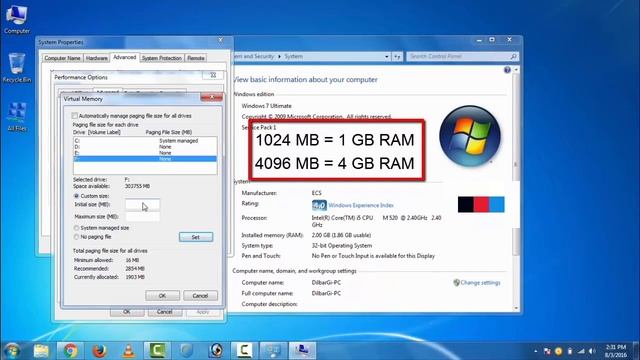The height and width of the screenshot is (360, 640).
Task: Click the search magnifier in Control Panel
Action: pos(513,56)
